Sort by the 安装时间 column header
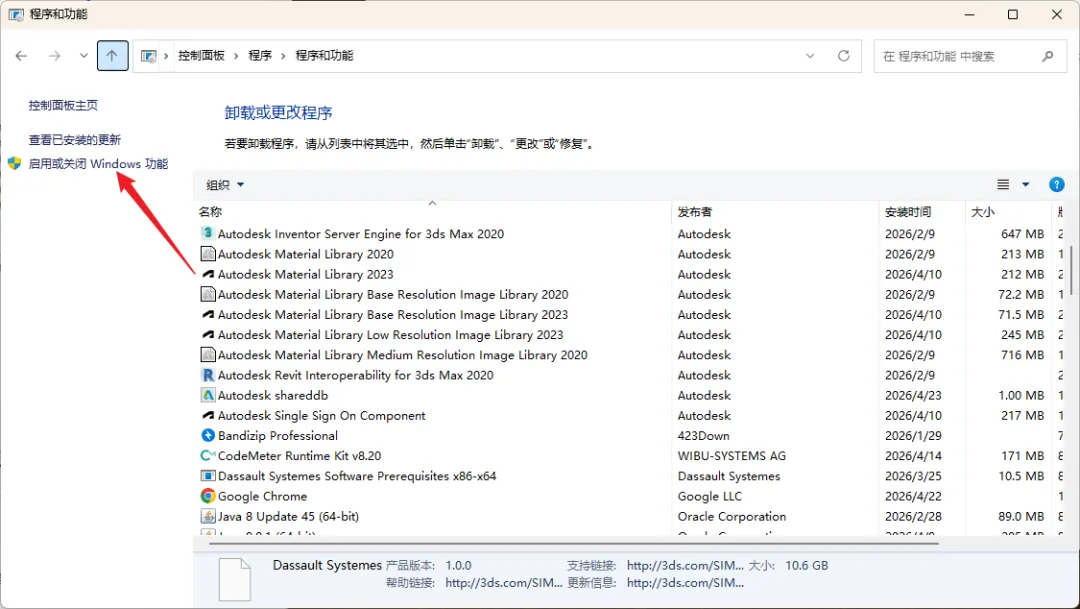Screen dimensions: 1080x609 tap(908, 212)
